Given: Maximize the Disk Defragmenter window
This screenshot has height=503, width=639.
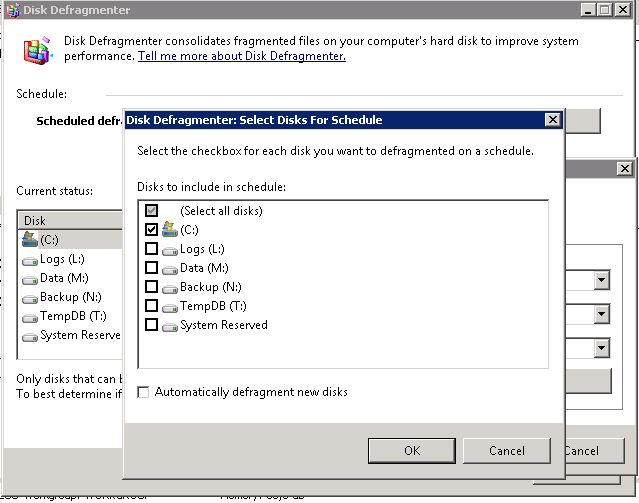Looking at the screenshot, I should click(x=605, y=10).
